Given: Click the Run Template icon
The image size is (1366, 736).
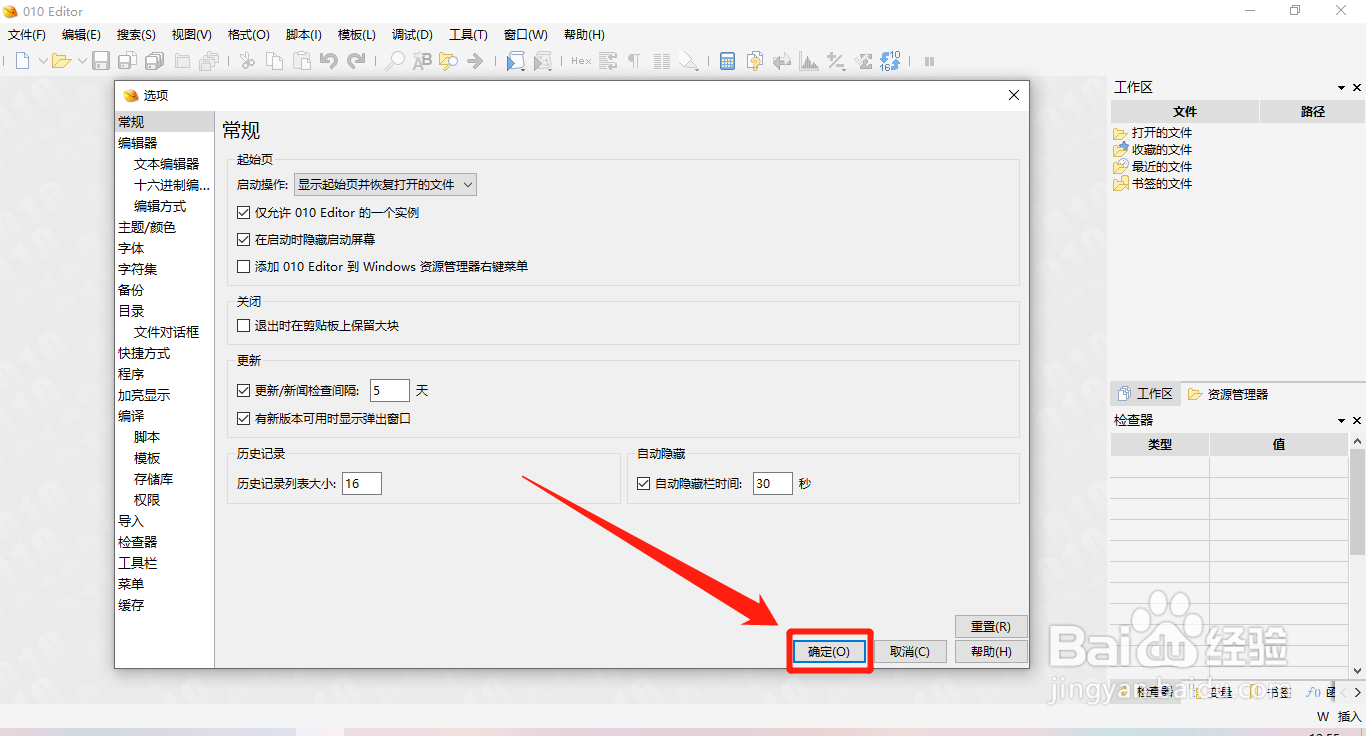Looking at the screenshot, I should click(x=542, y=61).
